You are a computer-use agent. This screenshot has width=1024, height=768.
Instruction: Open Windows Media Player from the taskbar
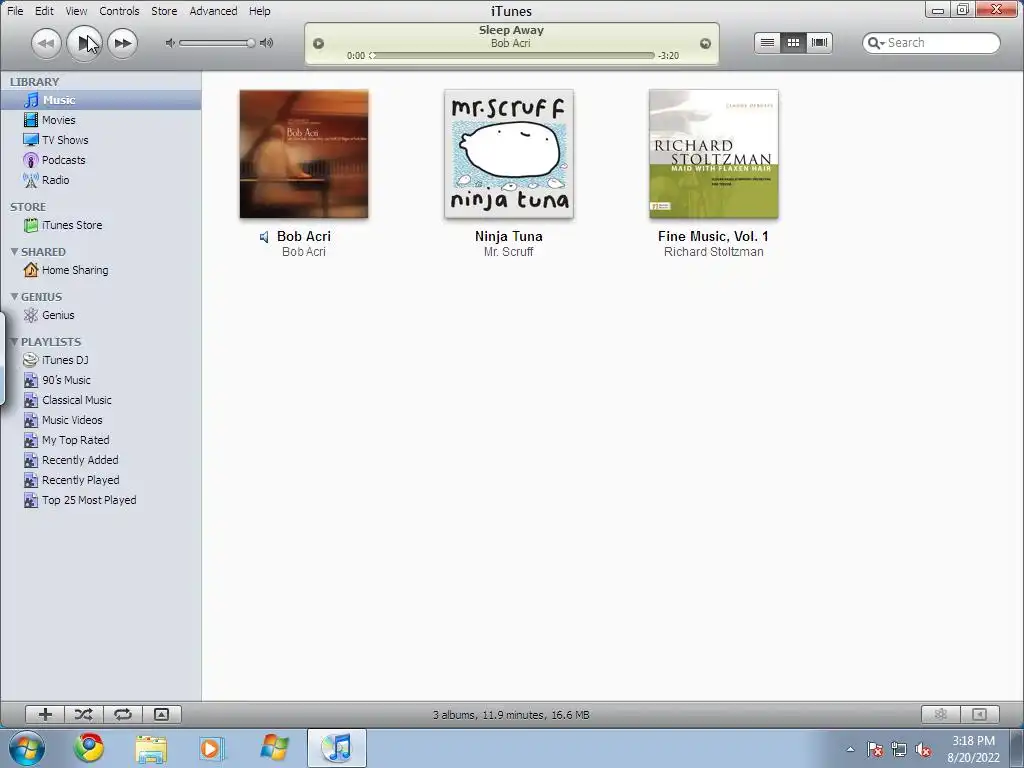pos(212,748)
